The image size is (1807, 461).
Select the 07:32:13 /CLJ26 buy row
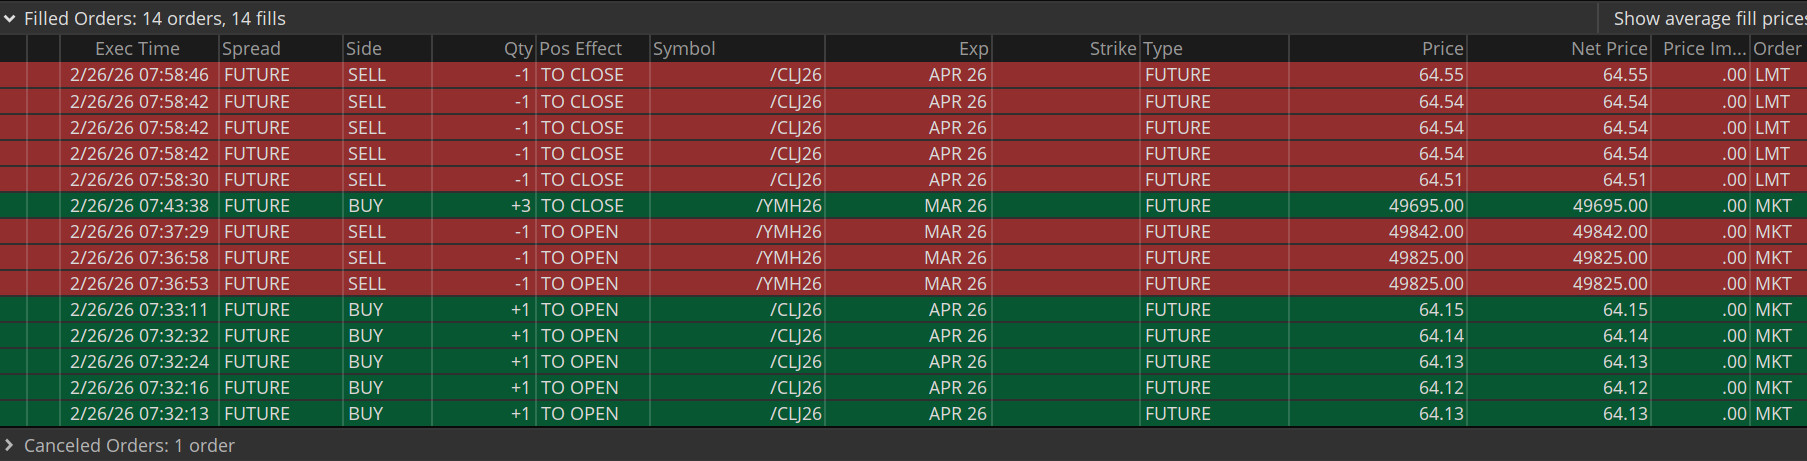pyautogui.click(x=903, y=413)
